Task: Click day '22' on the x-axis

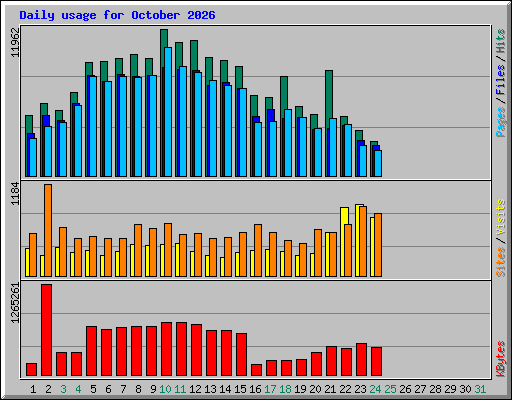Action: pyautogui.click(x=345, y=389)
